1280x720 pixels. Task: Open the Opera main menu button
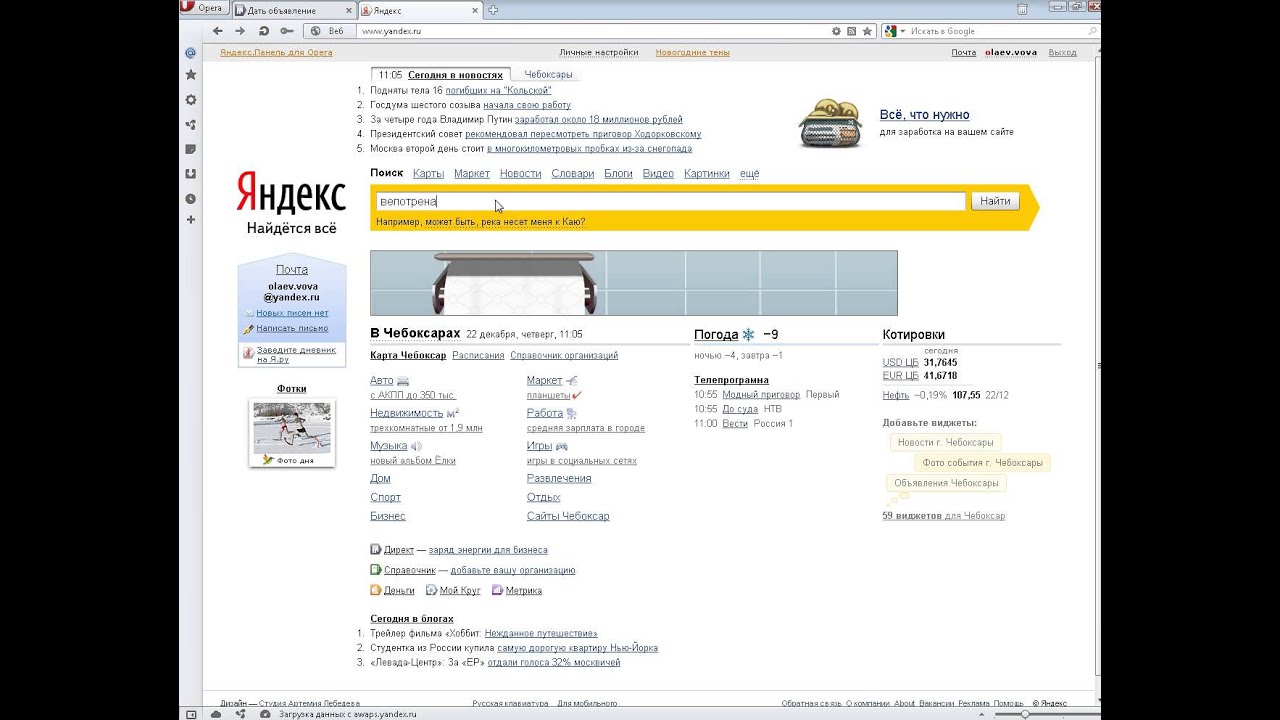[x=203, y=8]
